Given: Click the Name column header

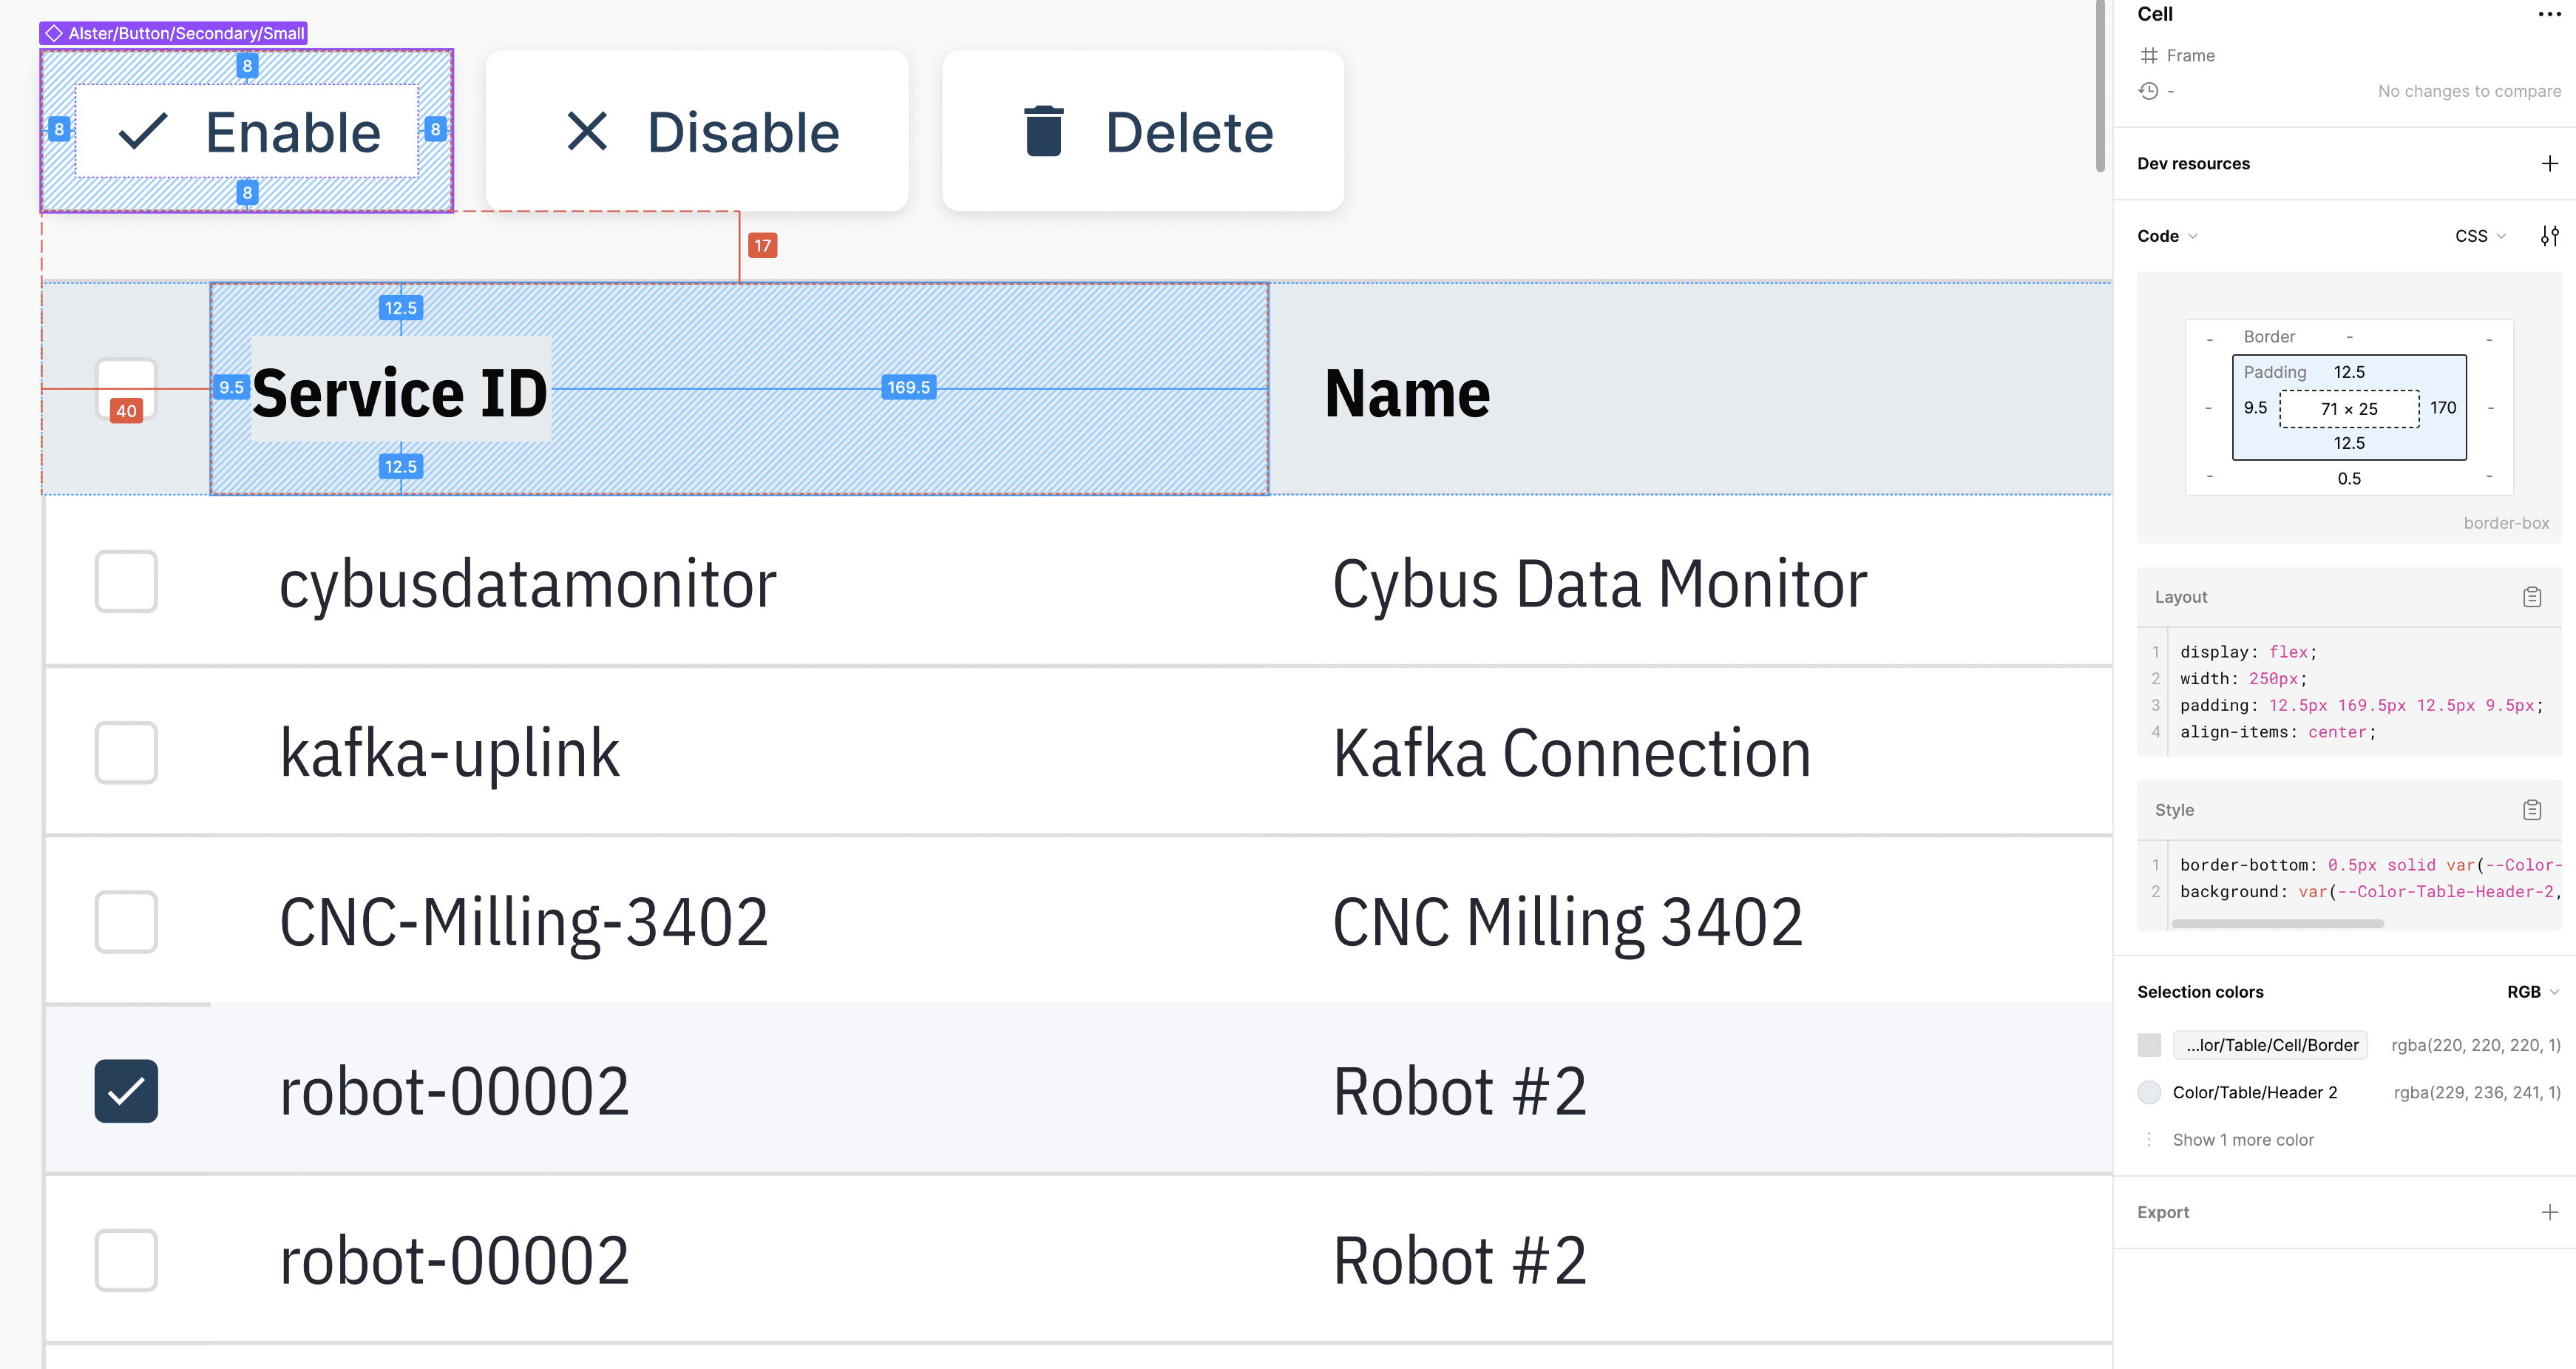Looking at the screenshot, I should [x=1690, y=389].
